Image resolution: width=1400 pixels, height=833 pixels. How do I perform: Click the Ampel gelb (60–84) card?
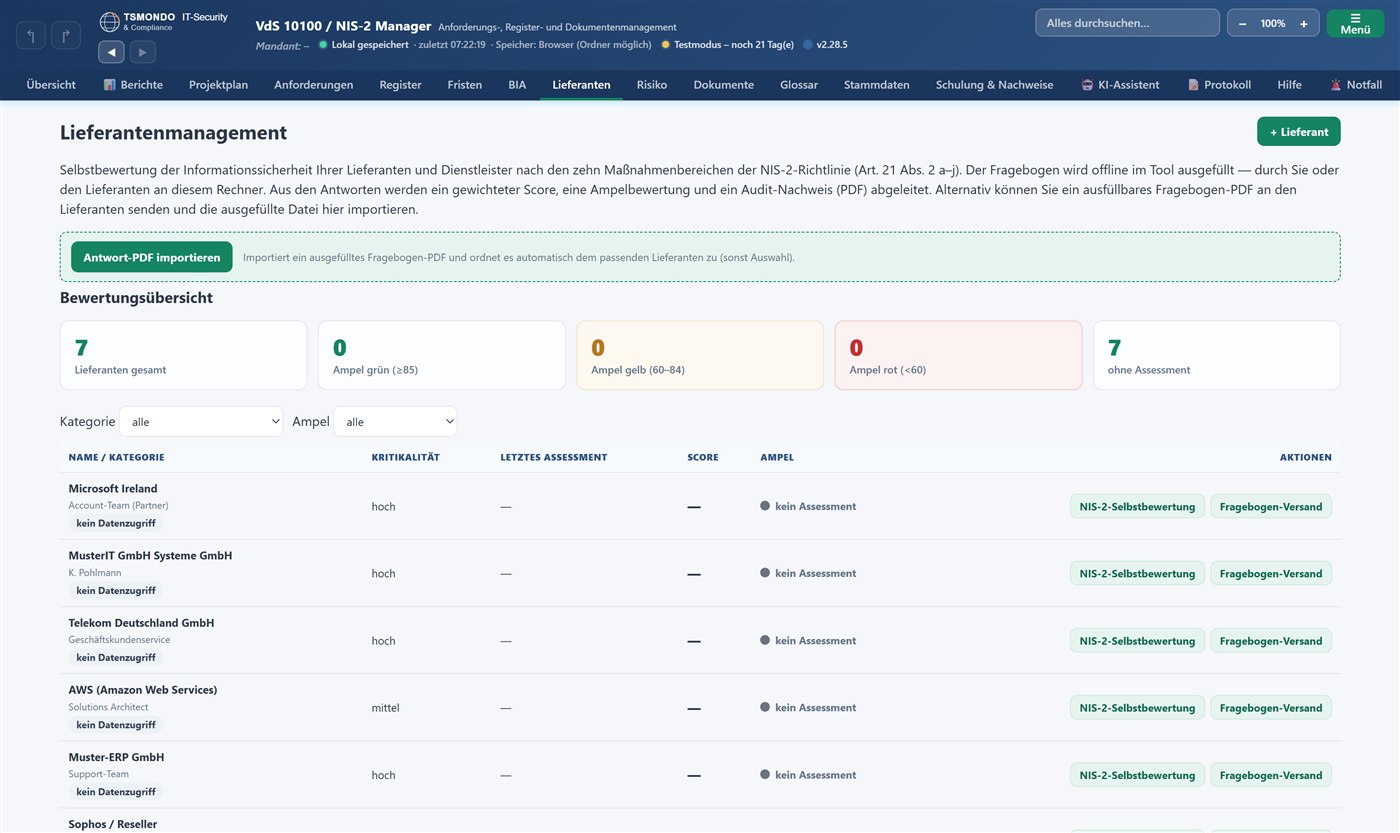pos(700,355)
